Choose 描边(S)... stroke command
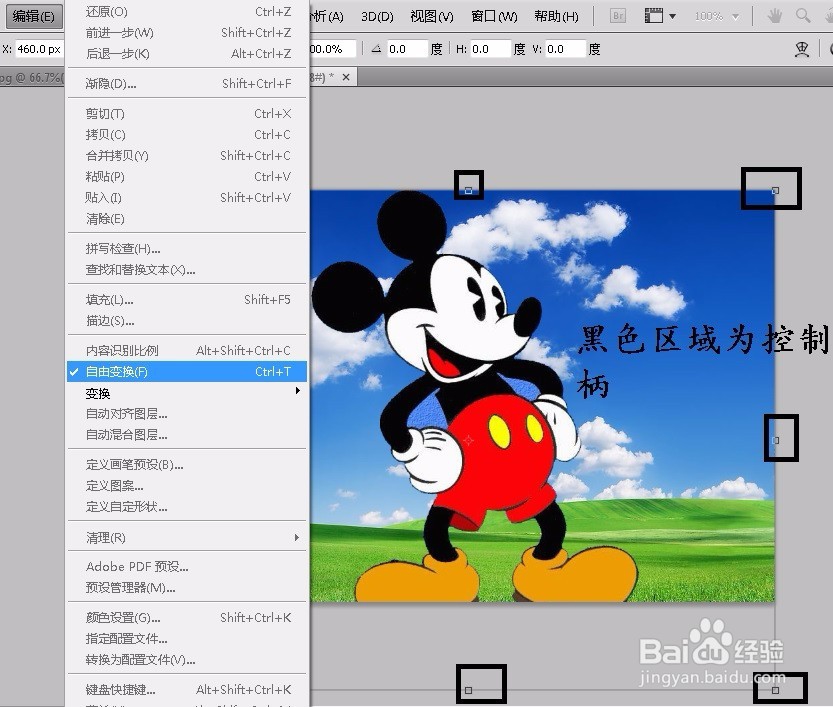 point(187,321)
